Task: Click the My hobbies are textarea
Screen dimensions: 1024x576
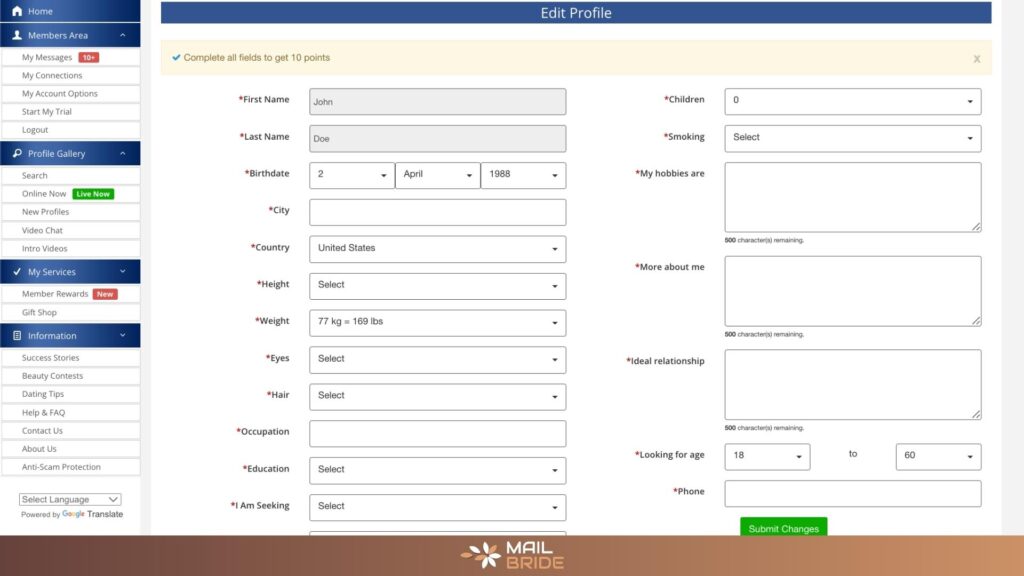Action: click(852, 197)
